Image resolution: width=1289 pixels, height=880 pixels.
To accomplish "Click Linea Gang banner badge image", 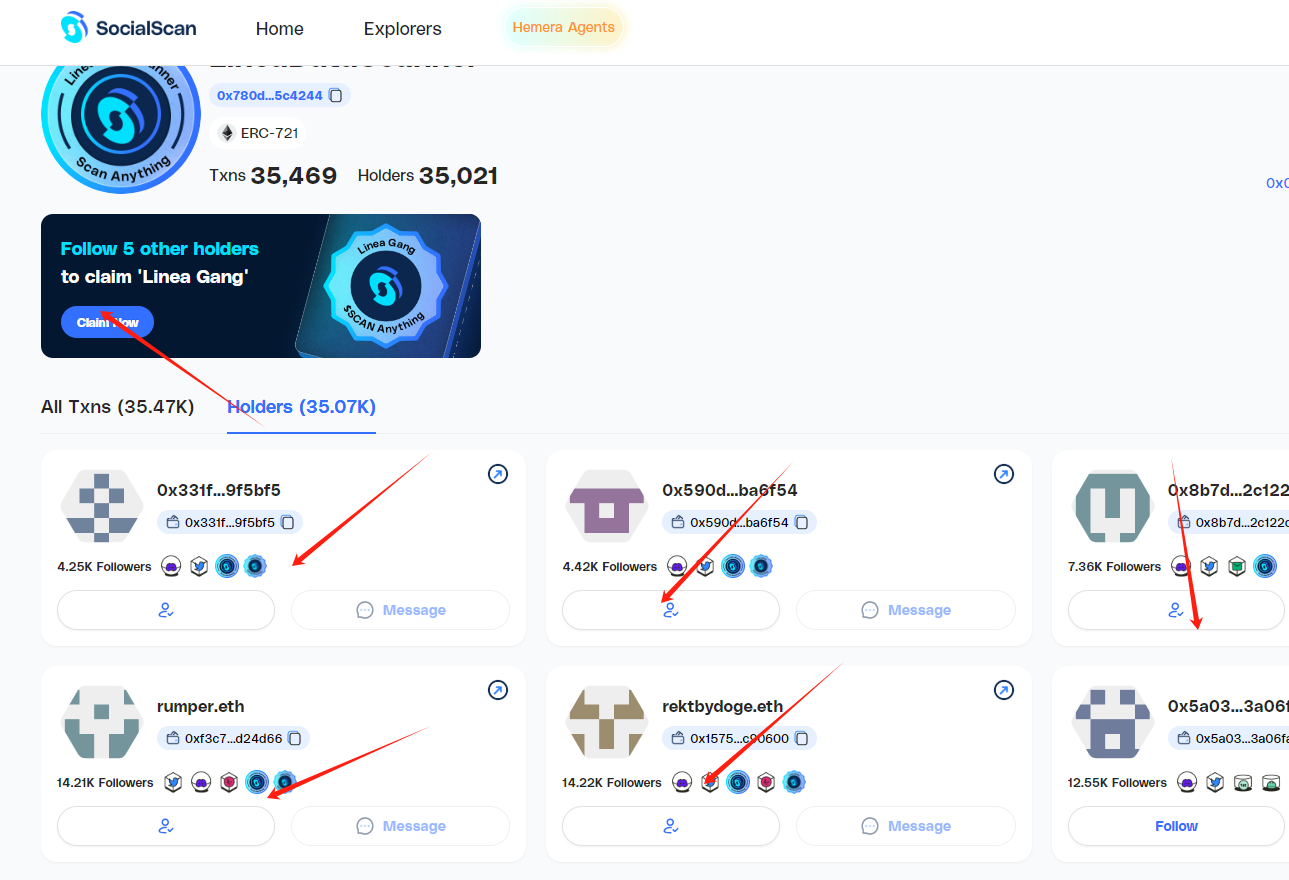I will [x=387, y=286].
